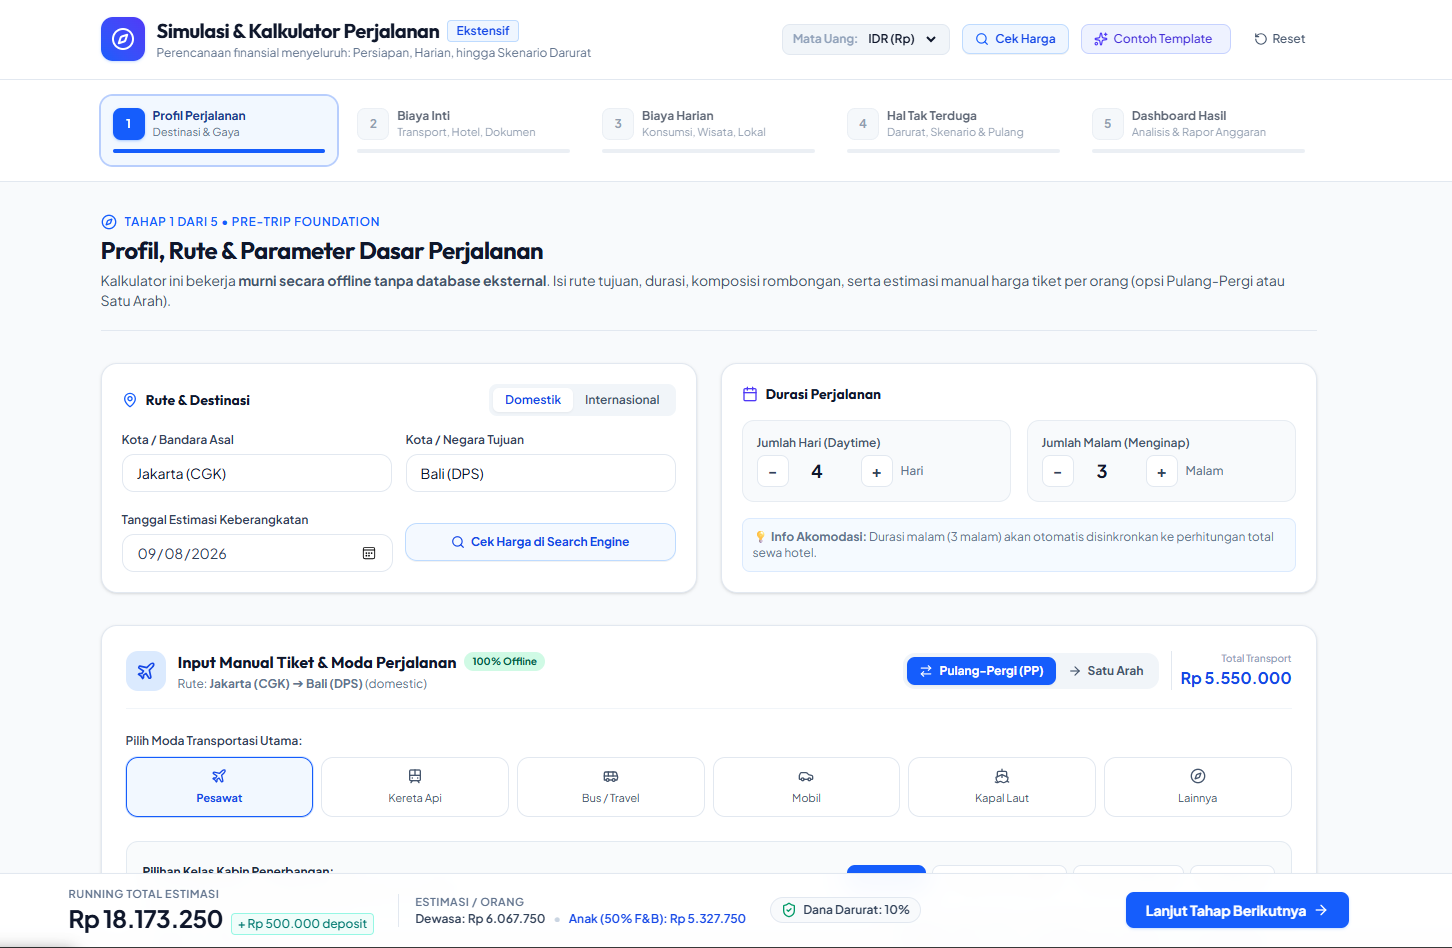
Task: Click the +Rp 500.000 deposit badge
Action: (x=303, y=924)
